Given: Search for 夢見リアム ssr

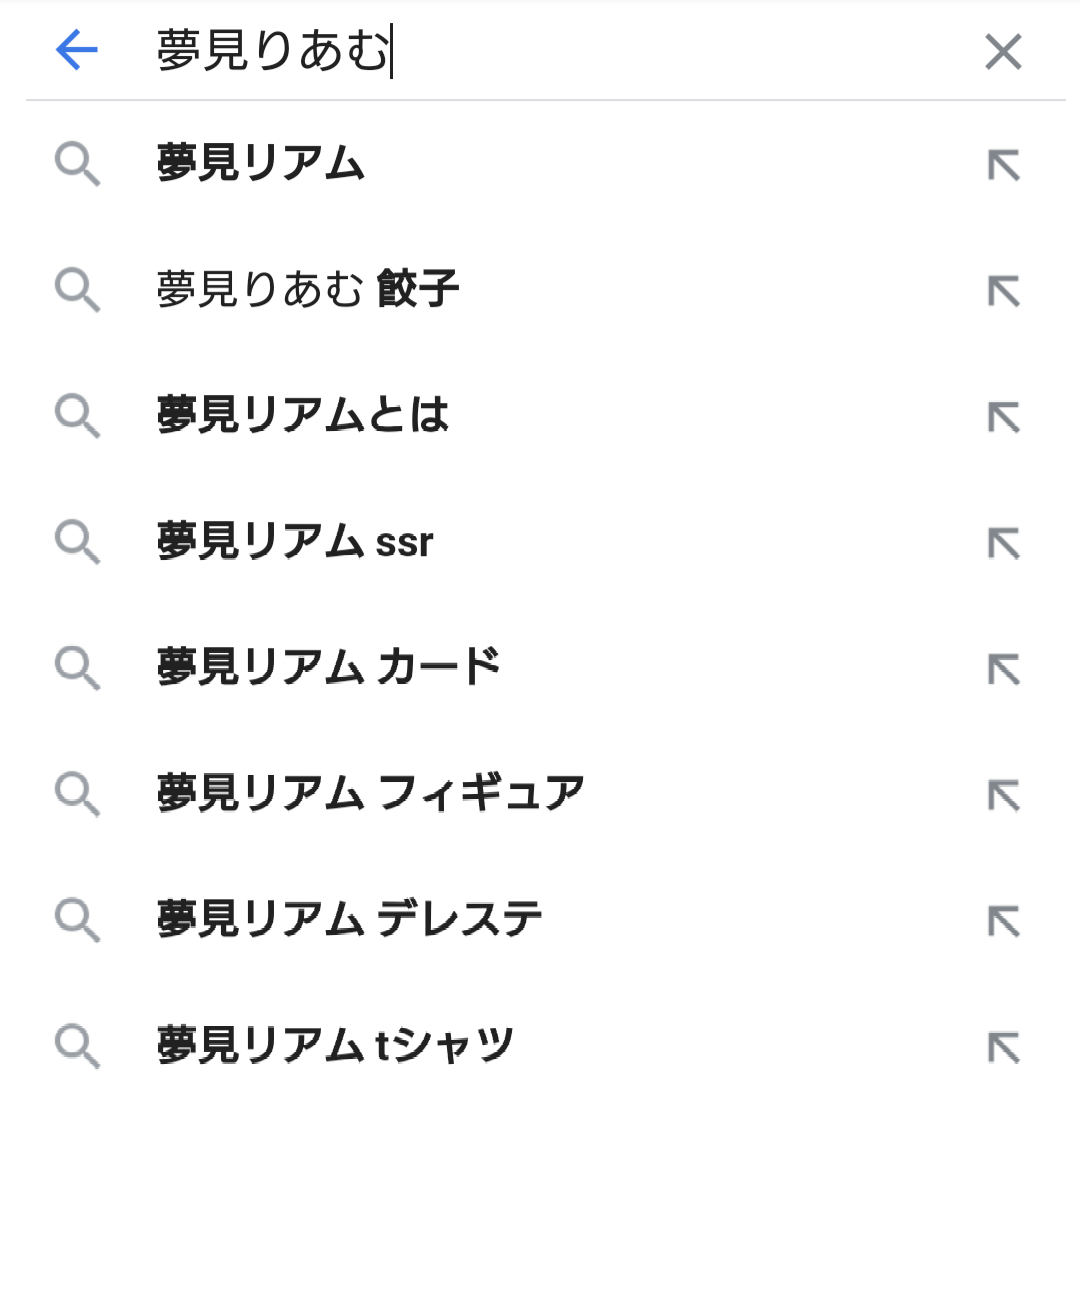Looking at the screenshot, I should (x=296, y=542).
